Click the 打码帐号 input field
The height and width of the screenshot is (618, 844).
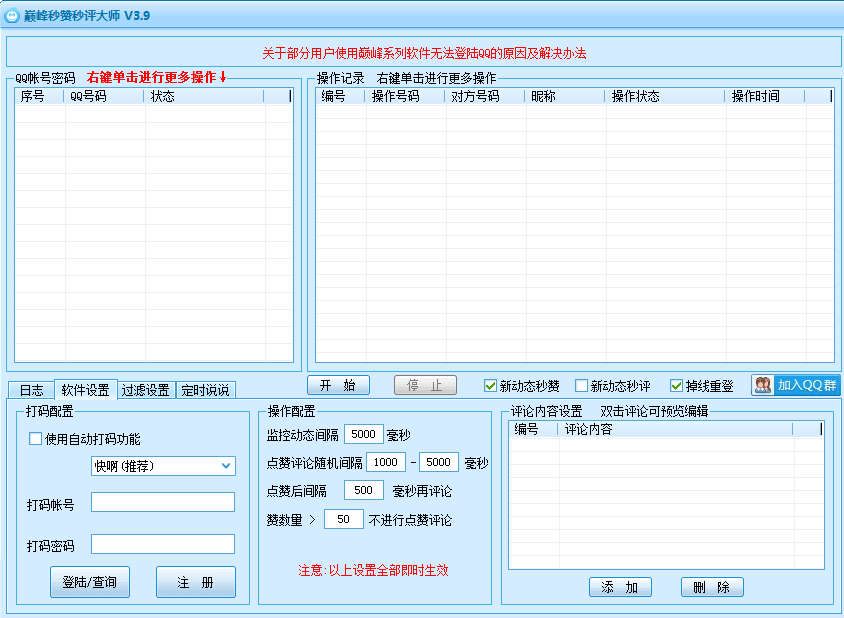[x=164, y=502]
